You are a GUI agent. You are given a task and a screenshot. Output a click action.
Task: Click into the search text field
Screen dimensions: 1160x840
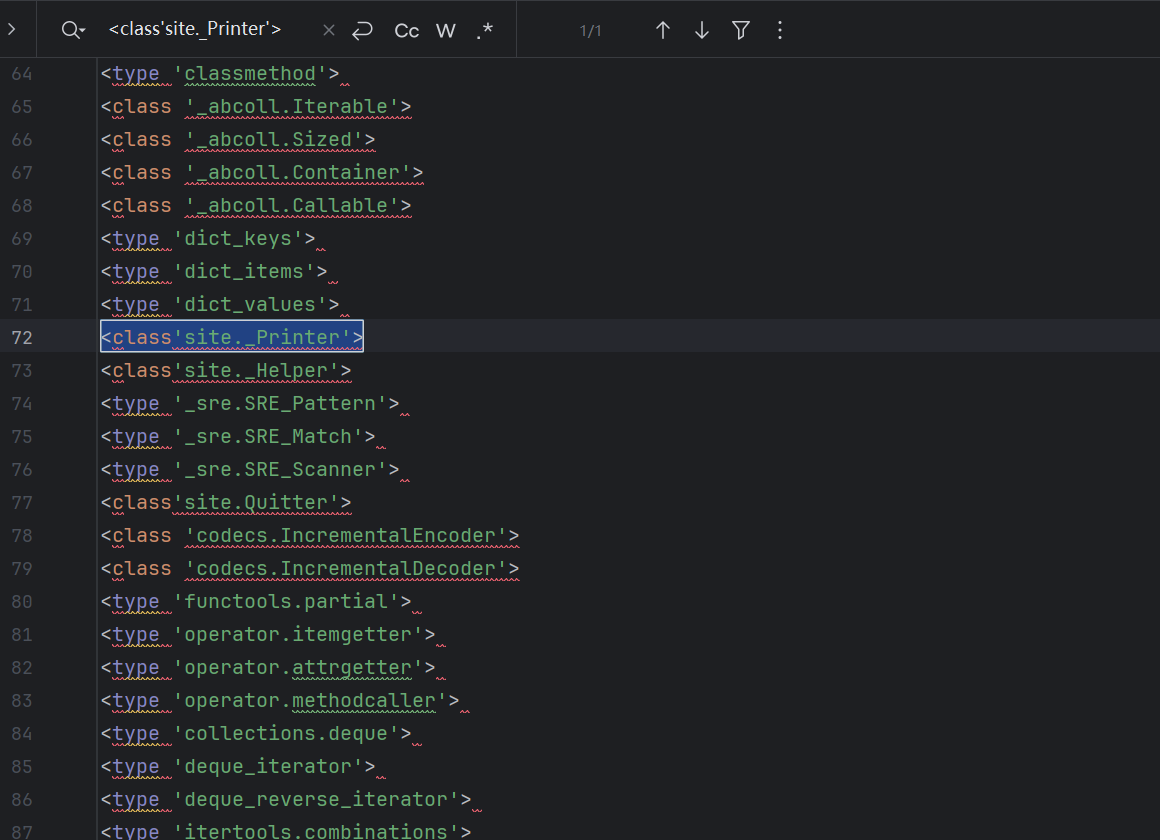pos(195,30)
